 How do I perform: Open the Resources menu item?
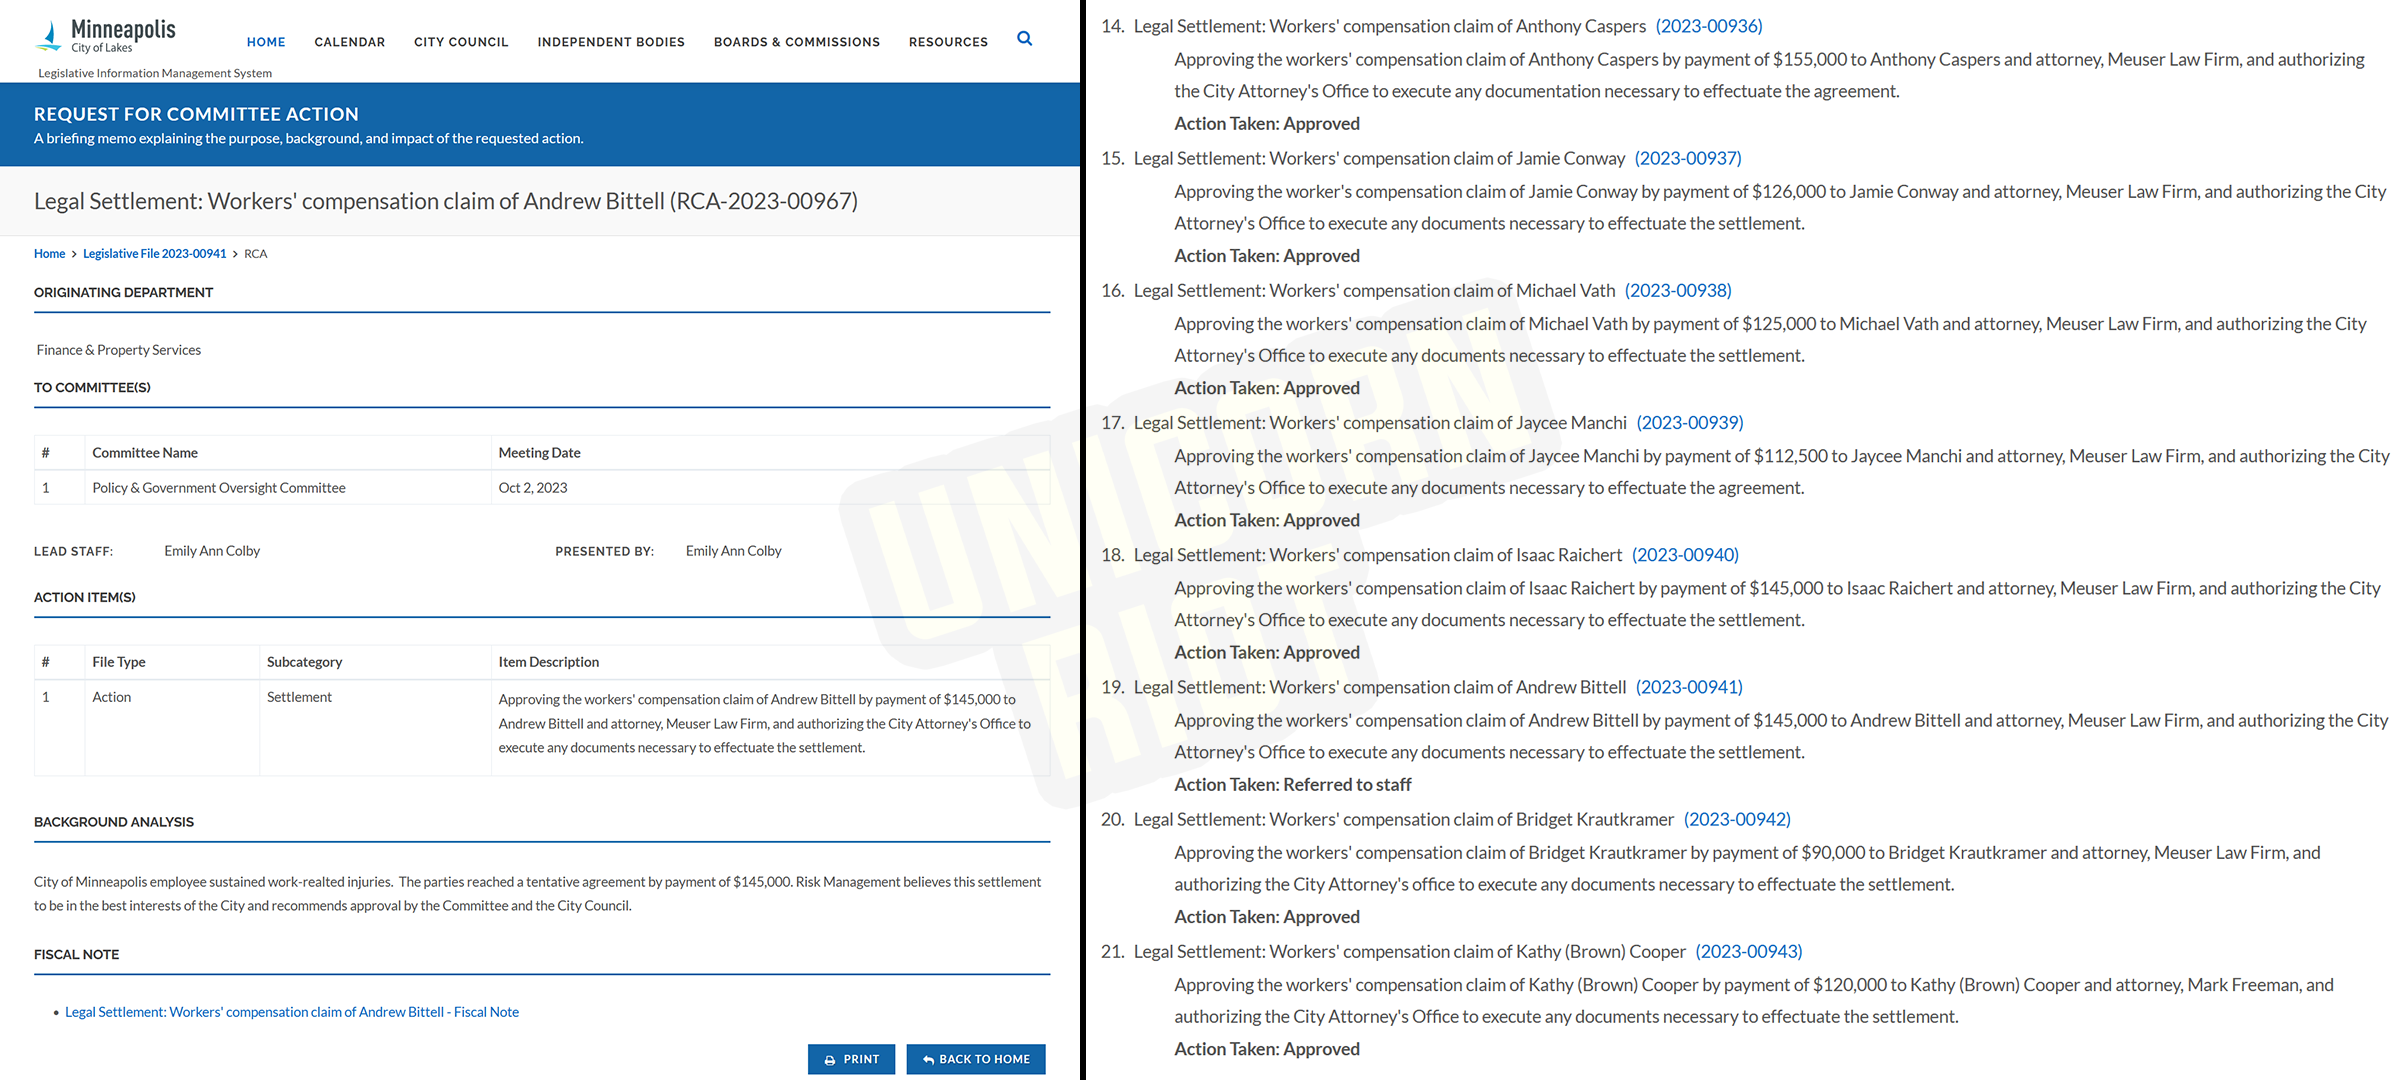[x=947, y=42]
